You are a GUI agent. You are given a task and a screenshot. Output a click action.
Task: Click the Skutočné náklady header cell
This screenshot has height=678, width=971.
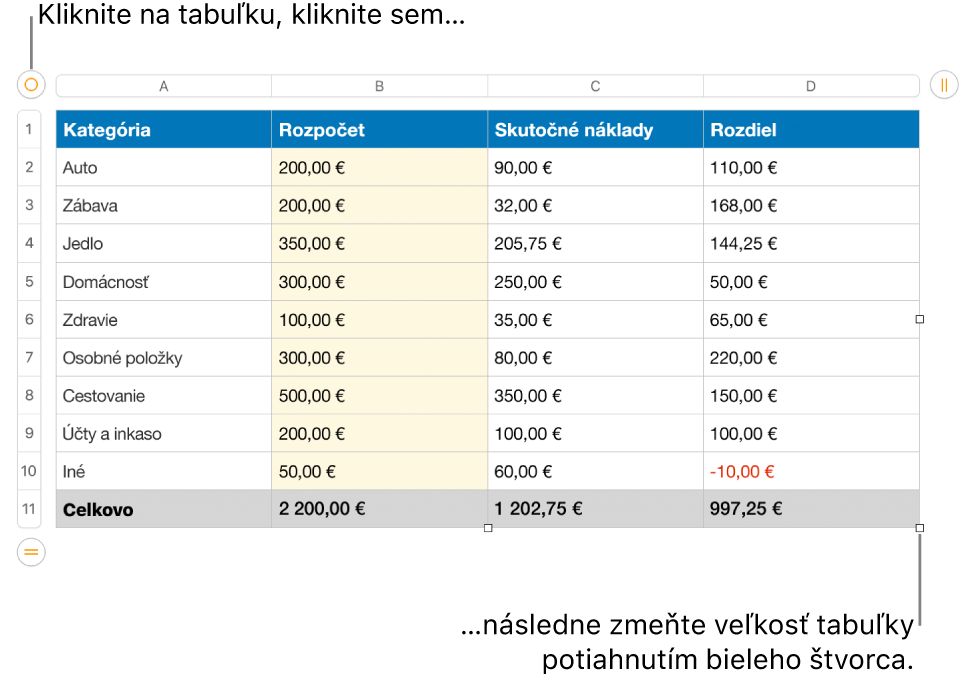[595, 129]
